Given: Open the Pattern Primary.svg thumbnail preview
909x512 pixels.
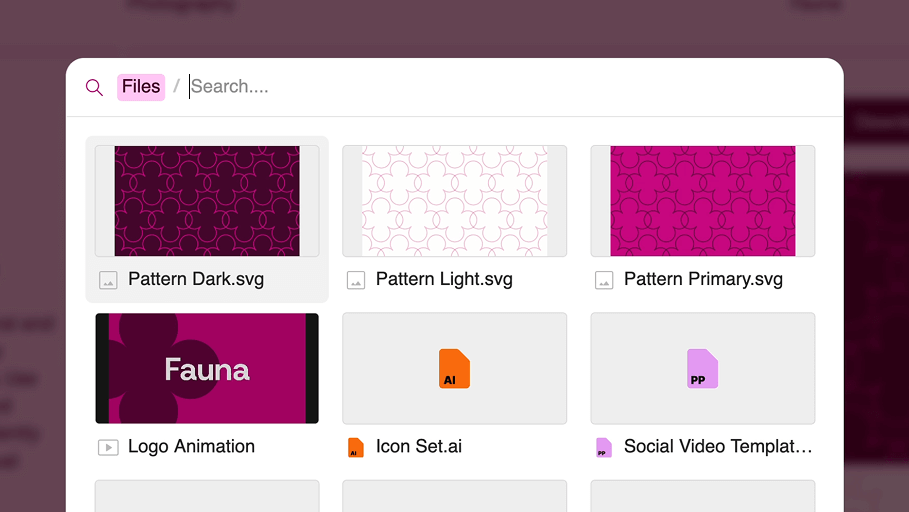Looking at the screenshot, I should pos(703,201).
